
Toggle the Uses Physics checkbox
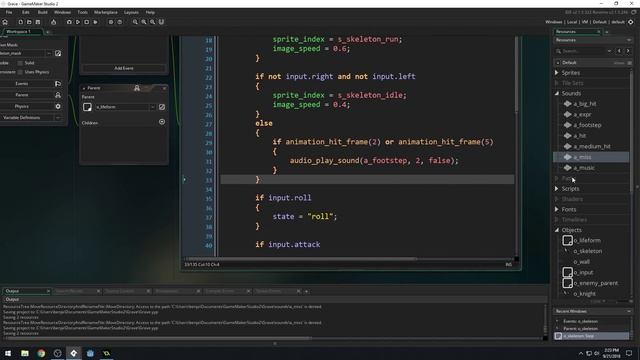20,72
